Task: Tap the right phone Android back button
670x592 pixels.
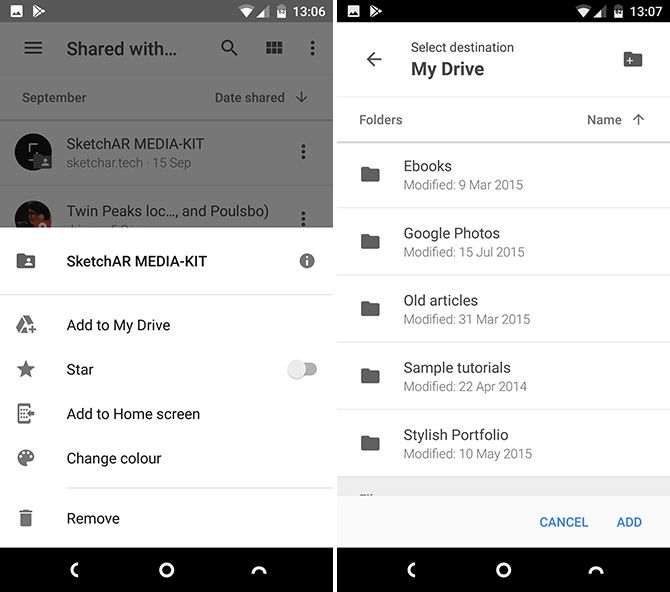Action: [x=411, y=570]
